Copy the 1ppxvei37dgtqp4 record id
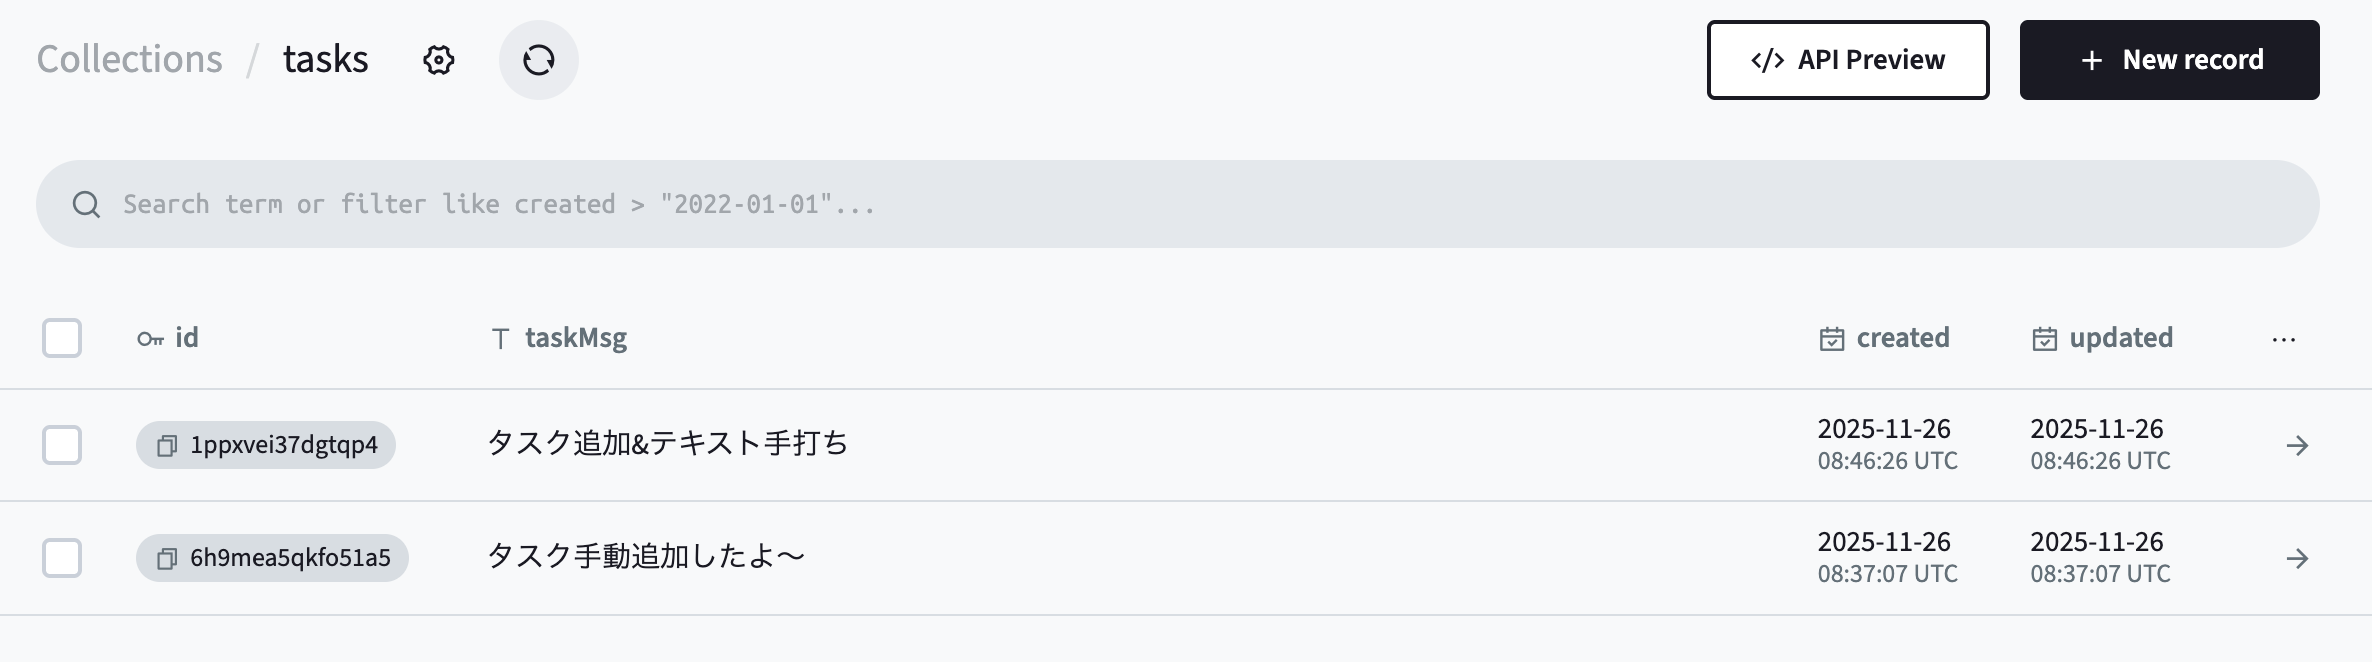Viewport: 2372px width, 662px height. (167, 445)
